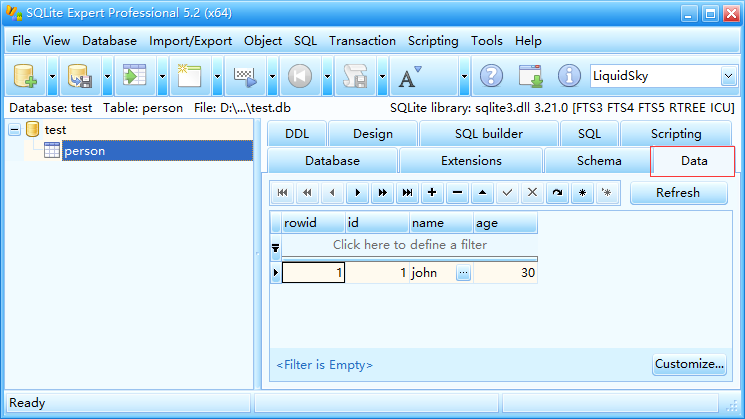Click the new database icon
The height and width of the screenshot is (419, 745).
25,76
